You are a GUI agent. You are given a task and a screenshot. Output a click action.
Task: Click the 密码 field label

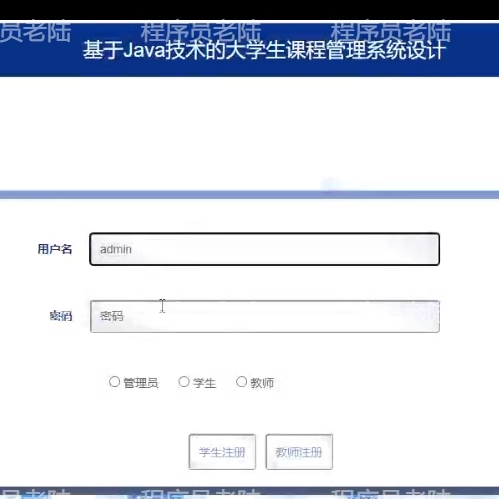61,316
